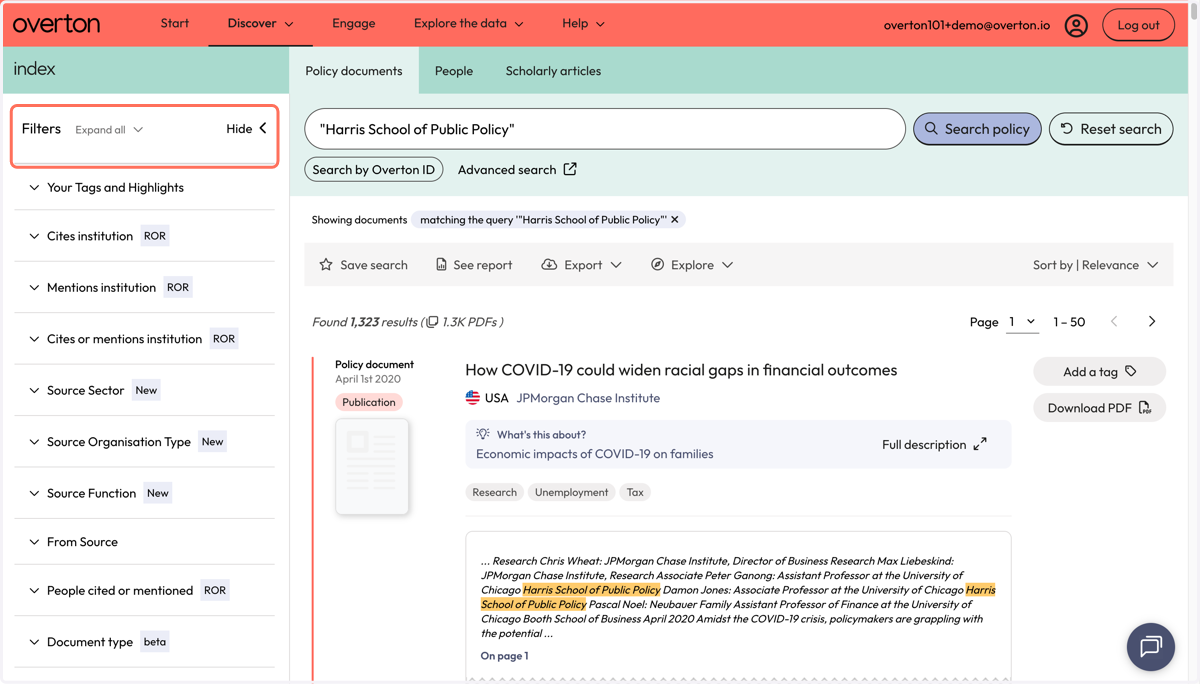This screenshot has width=1200, height=684.
Task: Click the star icon on Save search
Action: 326,265
